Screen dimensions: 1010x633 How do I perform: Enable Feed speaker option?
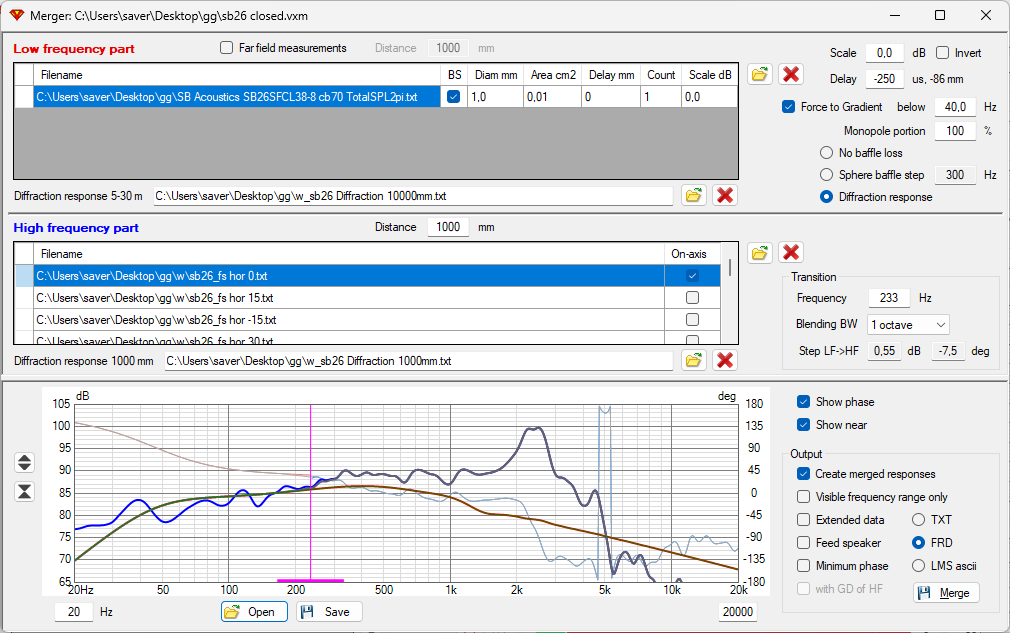(803, 543)
